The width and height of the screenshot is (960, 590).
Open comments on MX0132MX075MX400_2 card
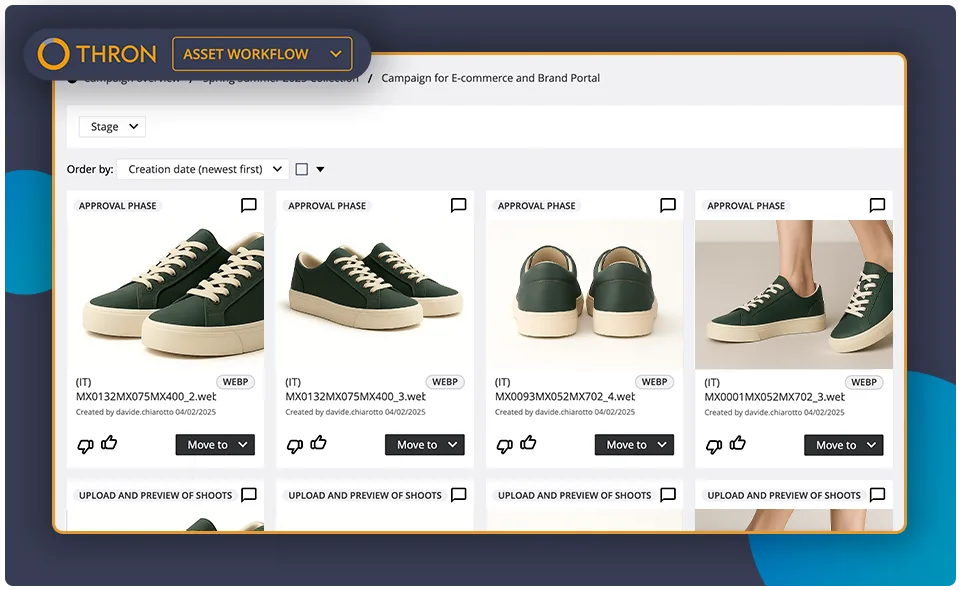pos(249,205)
